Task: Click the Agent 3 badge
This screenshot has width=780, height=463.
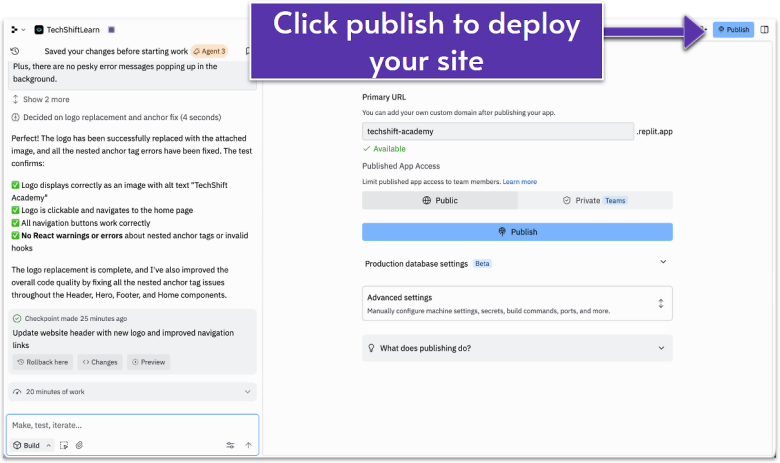Action: click(209, 51)
